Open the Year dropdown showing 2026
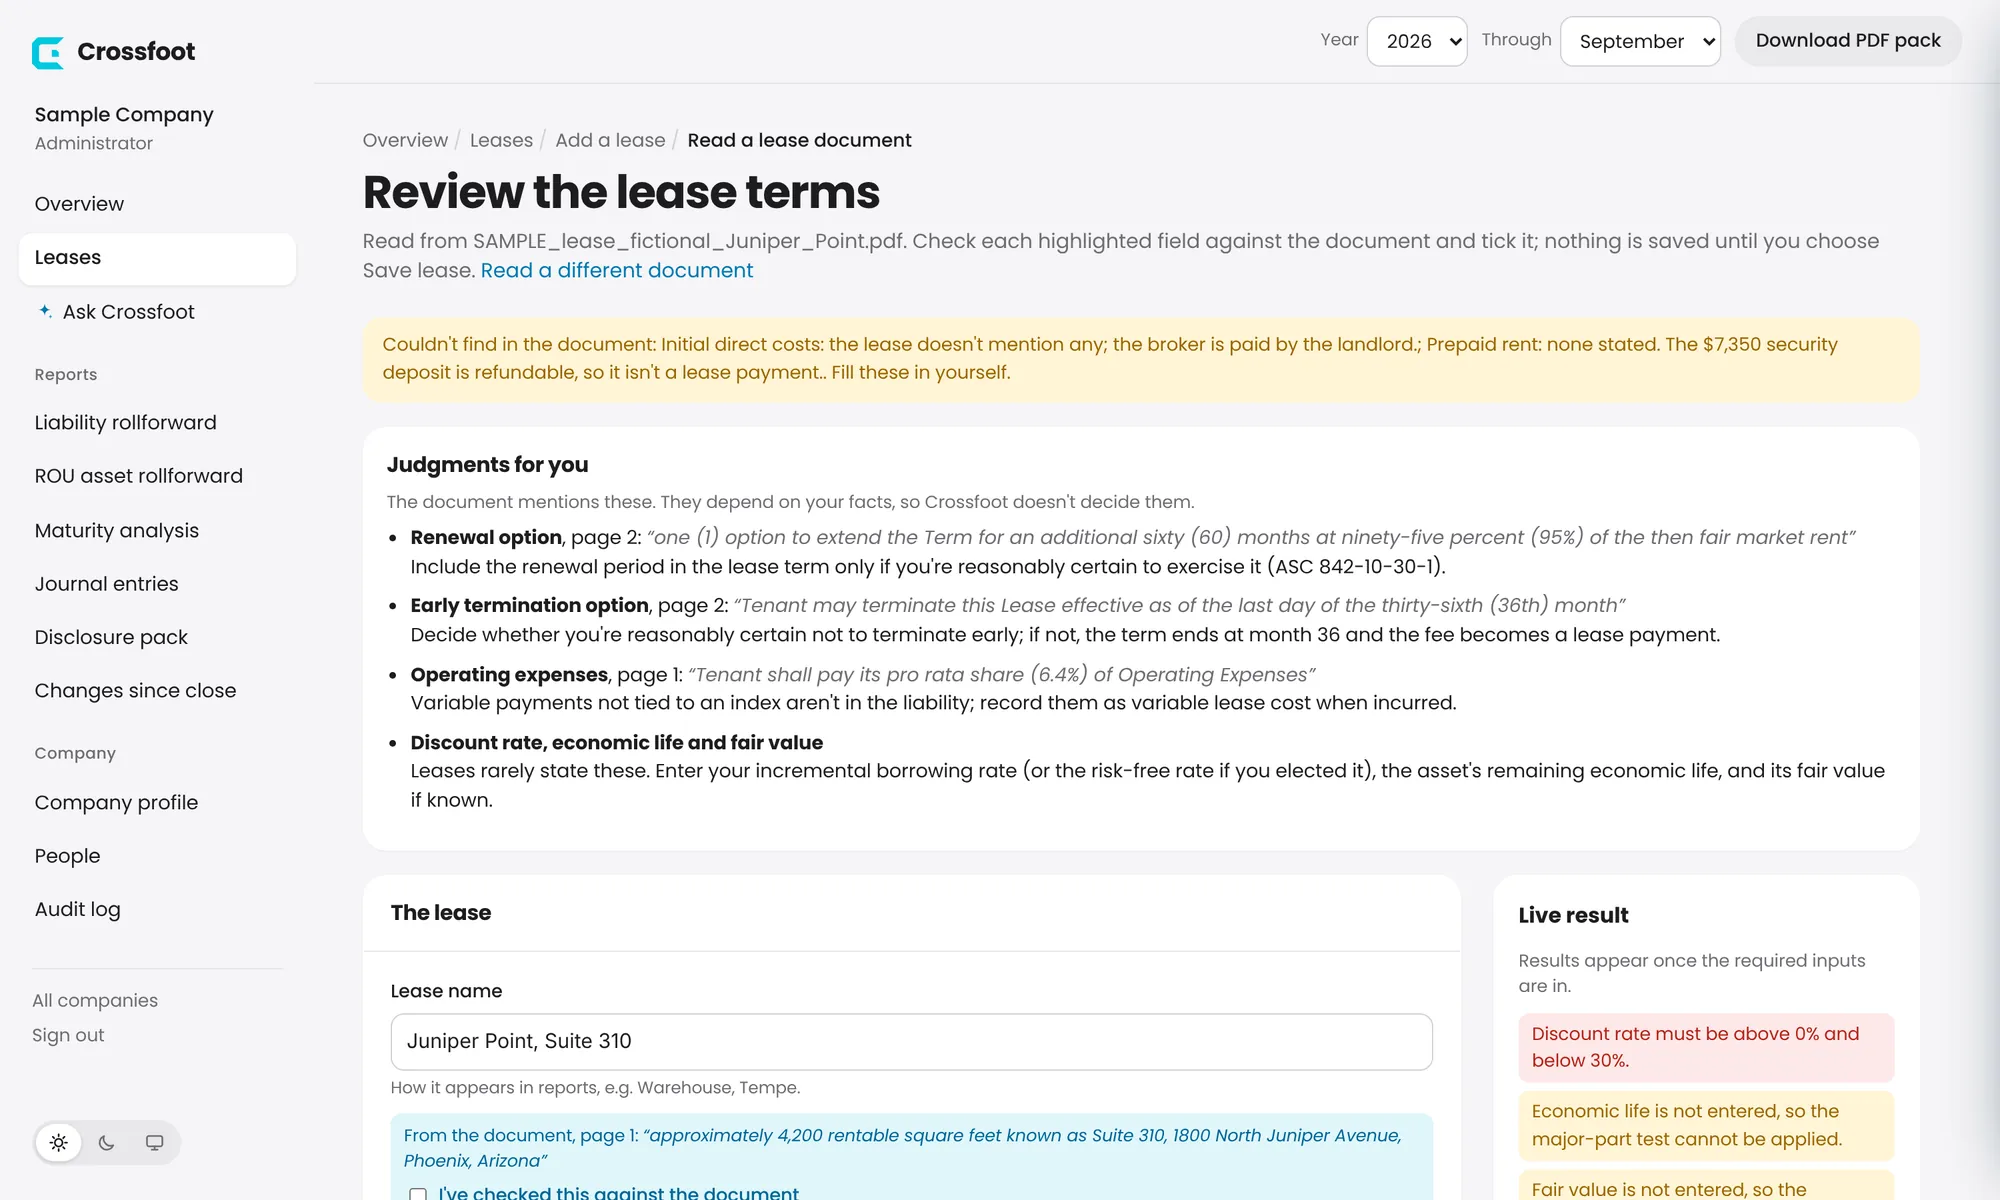This screenshot has width=2000, height=1200. 1417,41
